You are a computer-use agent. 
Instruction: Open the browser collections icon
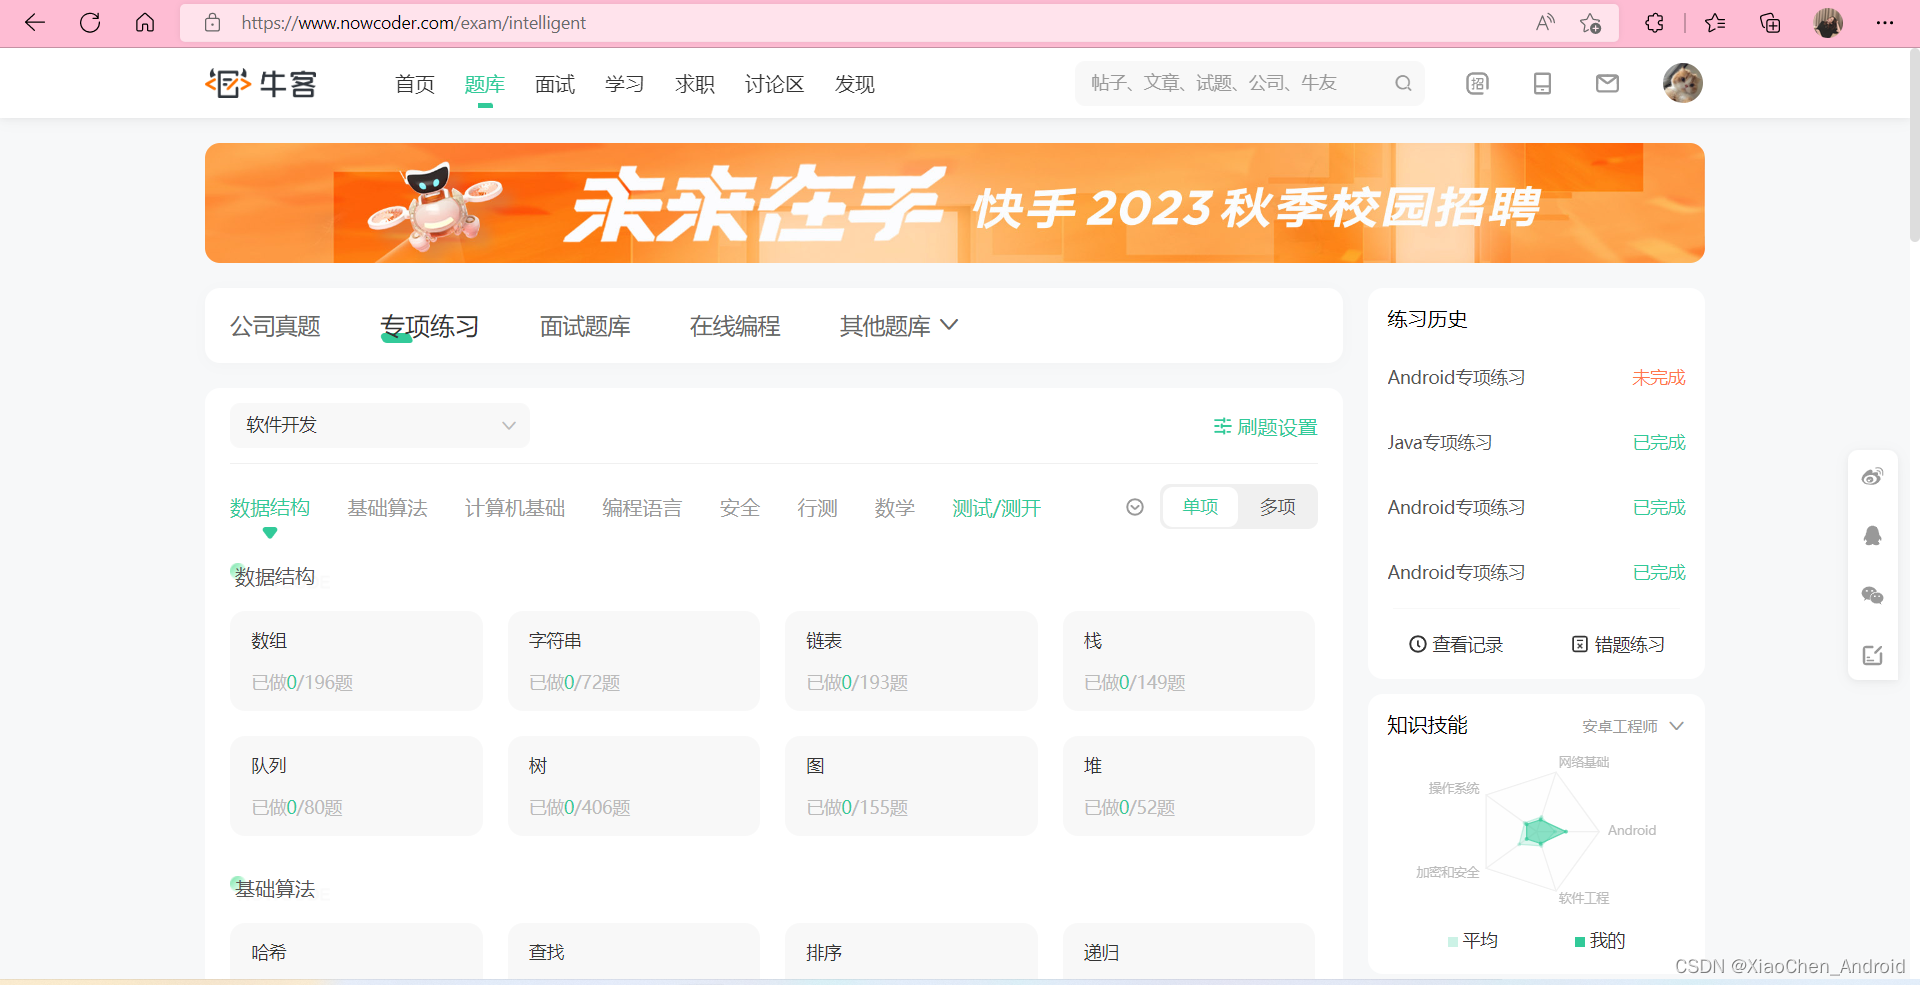(1770, 23)
